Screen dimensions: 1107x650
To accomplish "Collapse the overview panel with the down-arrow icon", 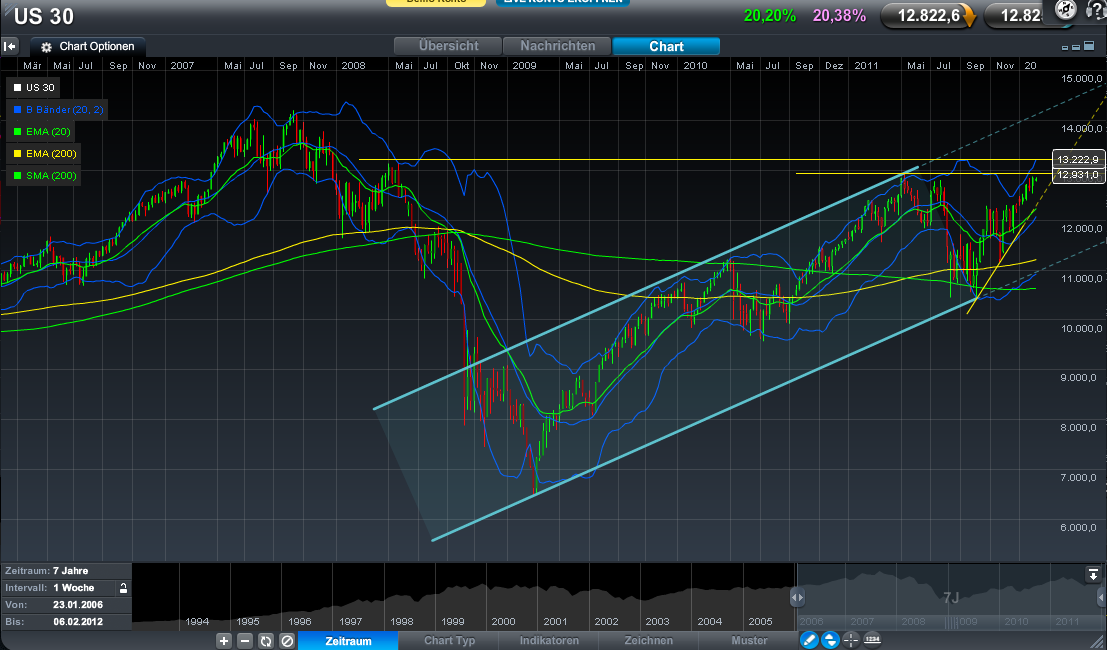I will point(1093,574).
